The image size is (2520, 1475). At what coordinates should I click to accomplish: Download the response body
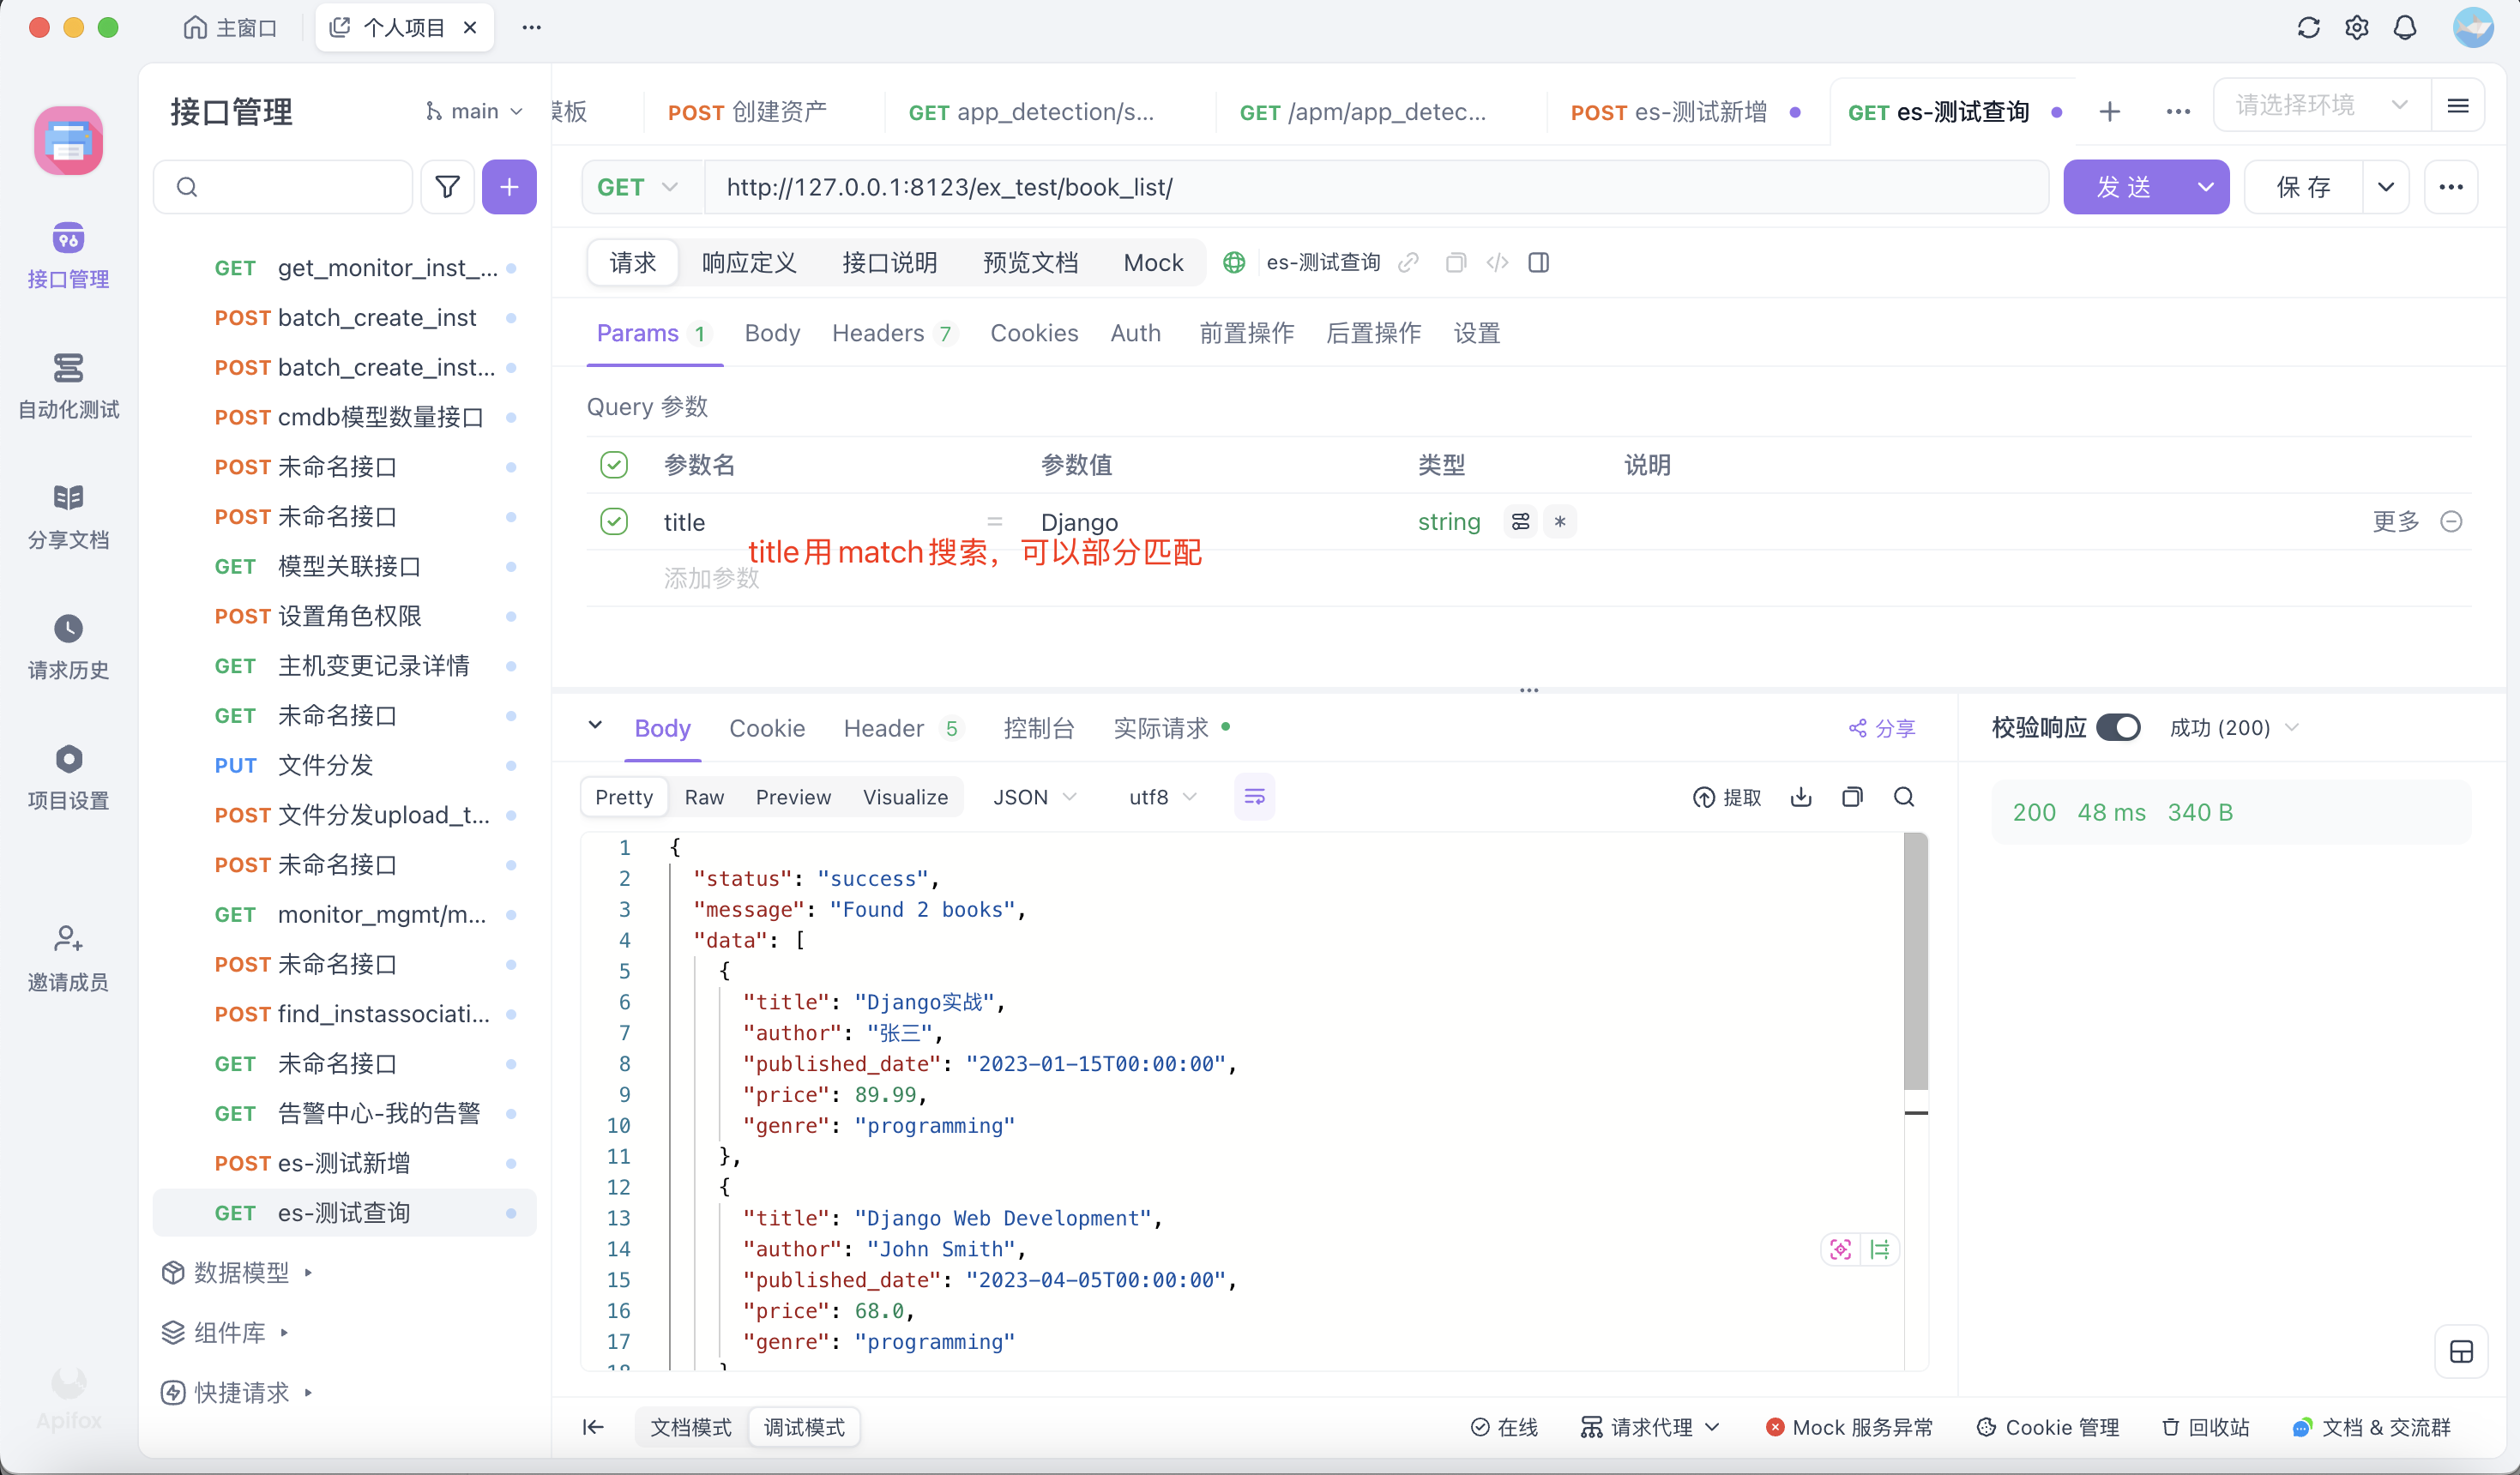click(1801, 797)
